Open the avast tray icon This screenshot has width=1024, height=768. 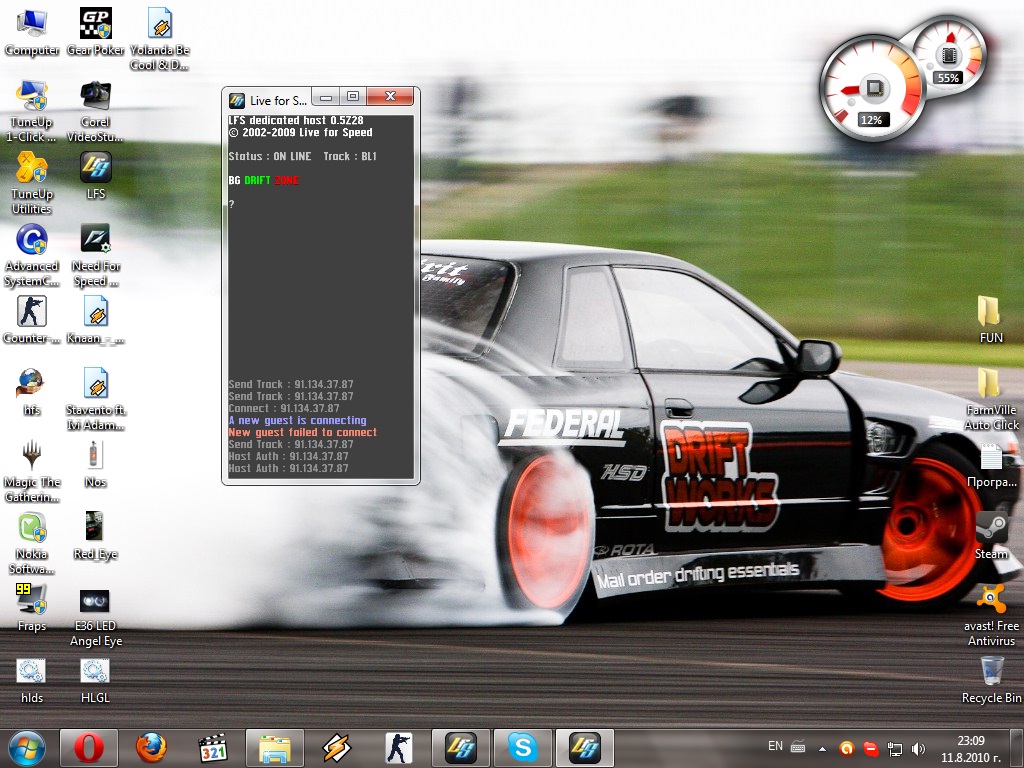click(846, 748)
